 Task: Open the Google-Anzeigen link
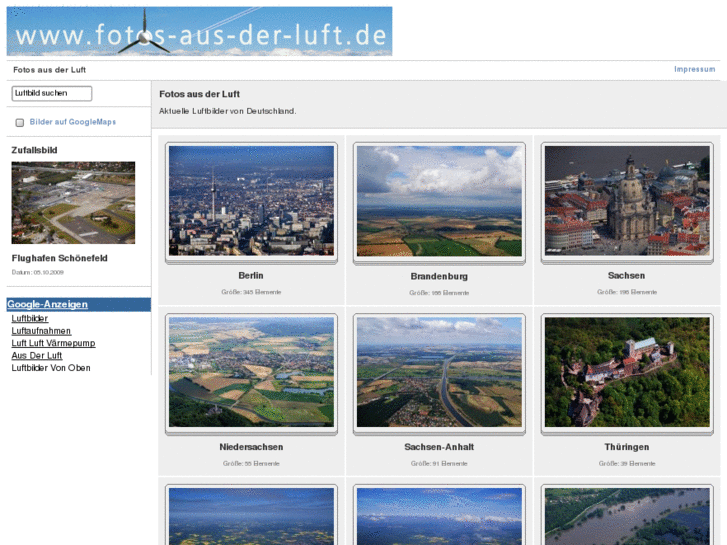coord(47,304)
